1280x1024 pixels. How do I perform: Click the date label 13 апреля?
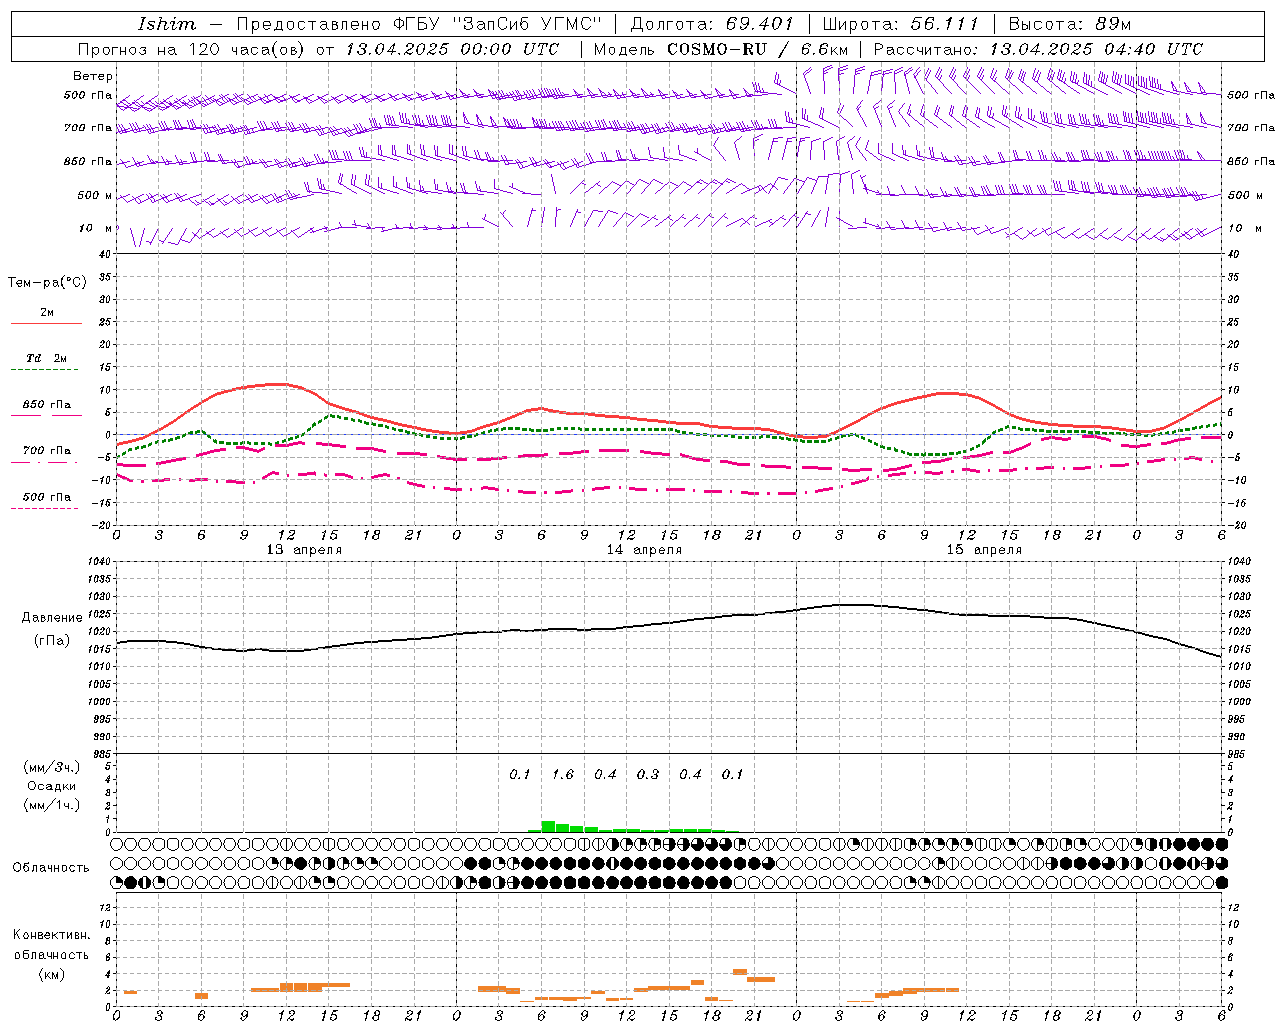304,550
